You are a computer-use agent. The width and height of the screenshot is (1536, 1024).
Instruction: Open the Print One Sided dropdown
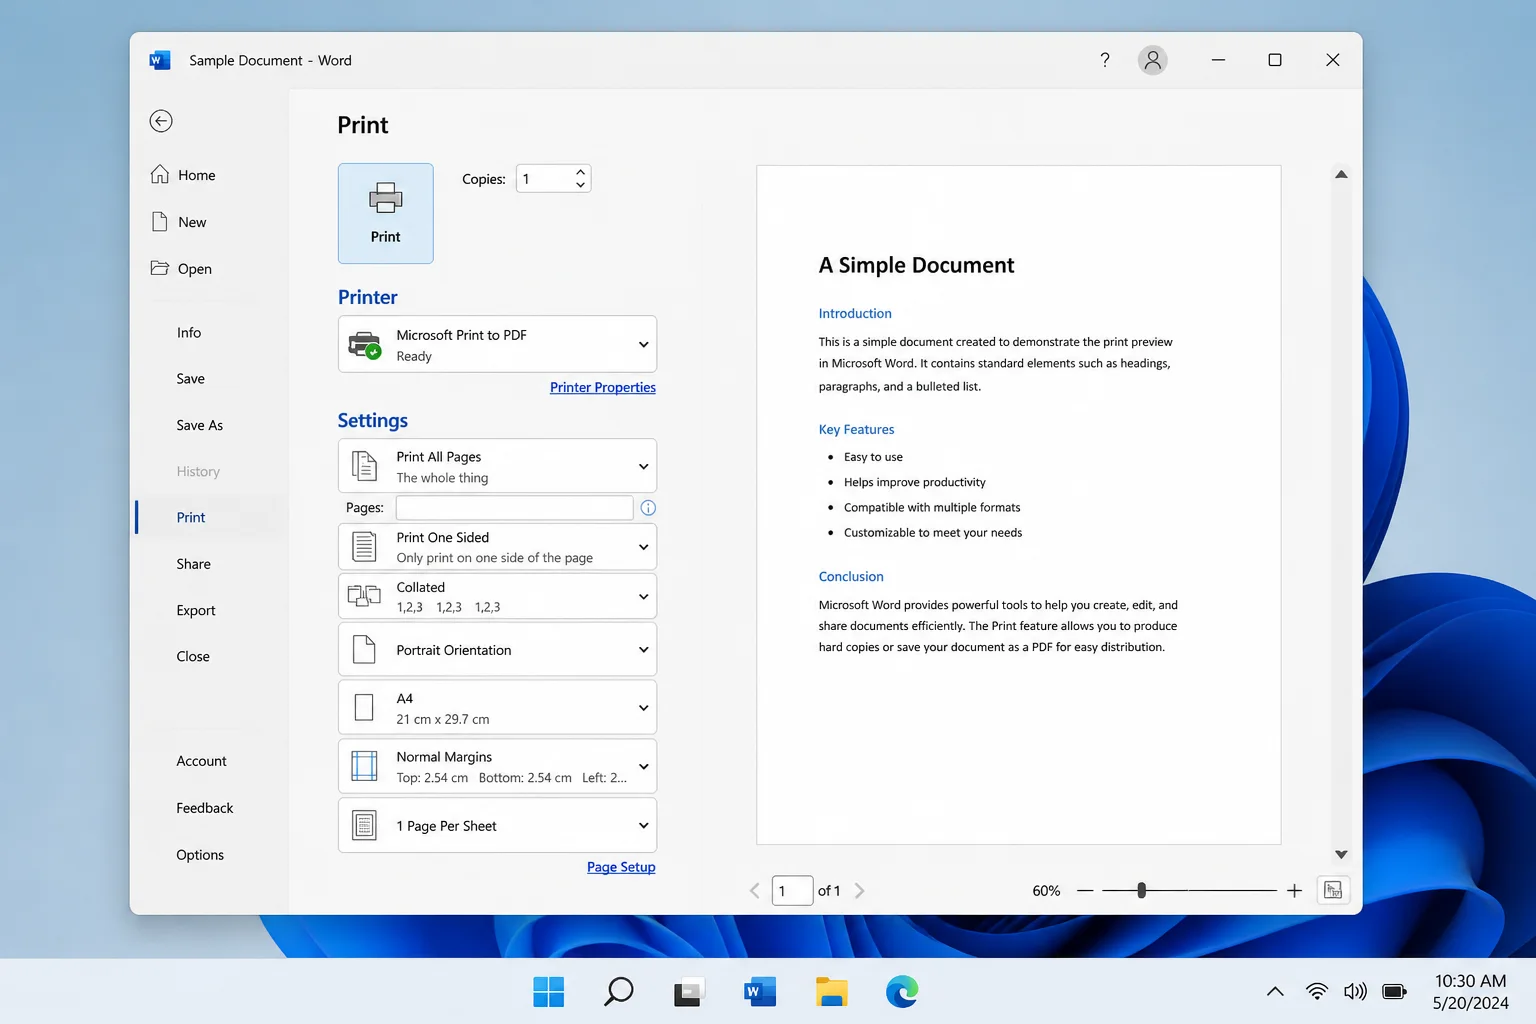click(497, 547)
